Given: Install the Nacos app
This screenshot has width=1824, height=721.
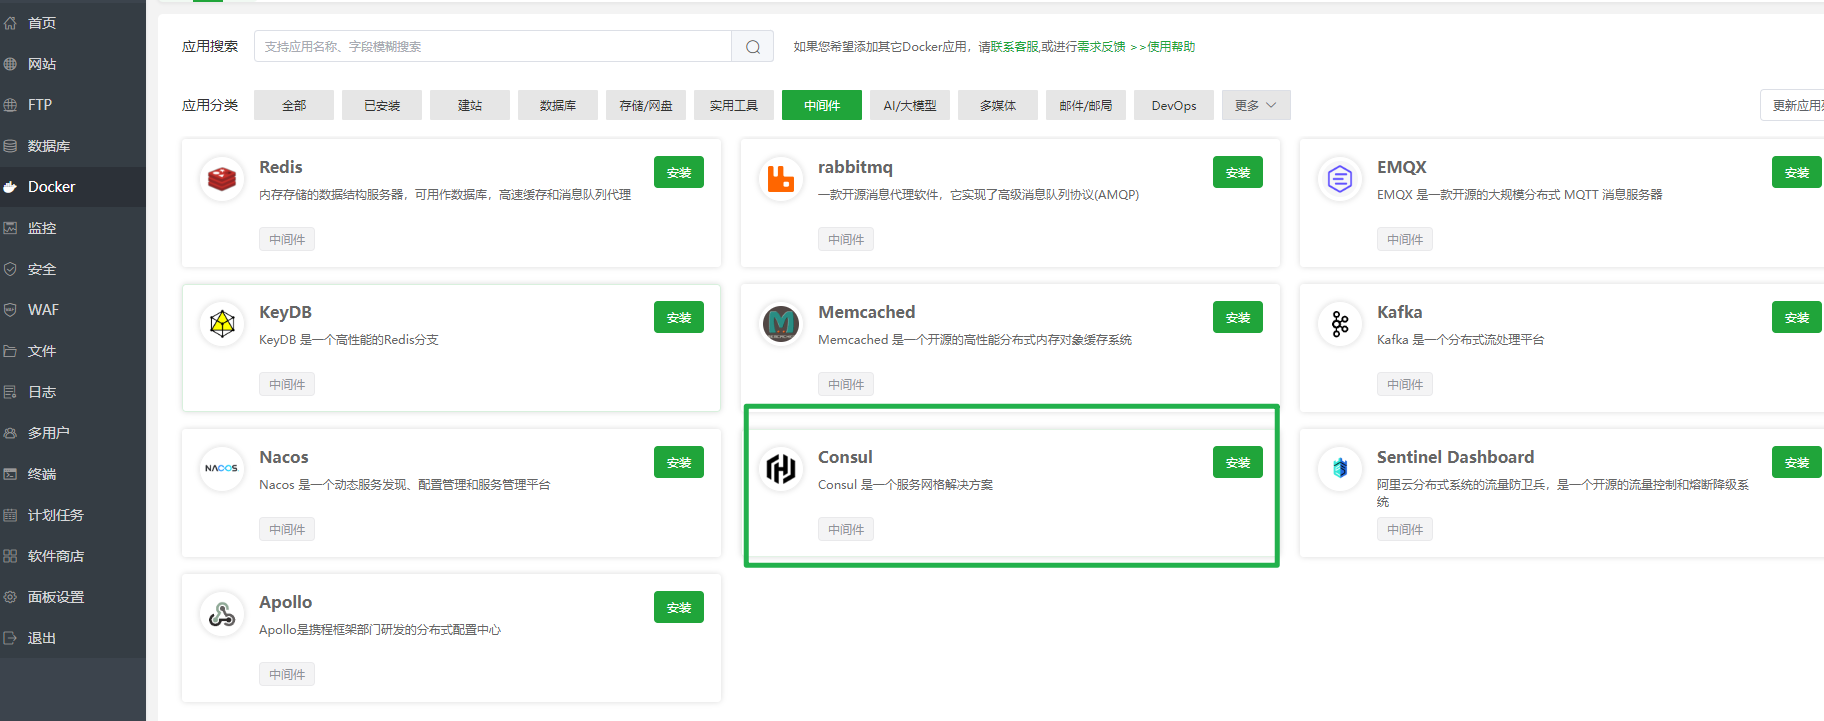Looking at the screenshot, I should coord(679,462).
